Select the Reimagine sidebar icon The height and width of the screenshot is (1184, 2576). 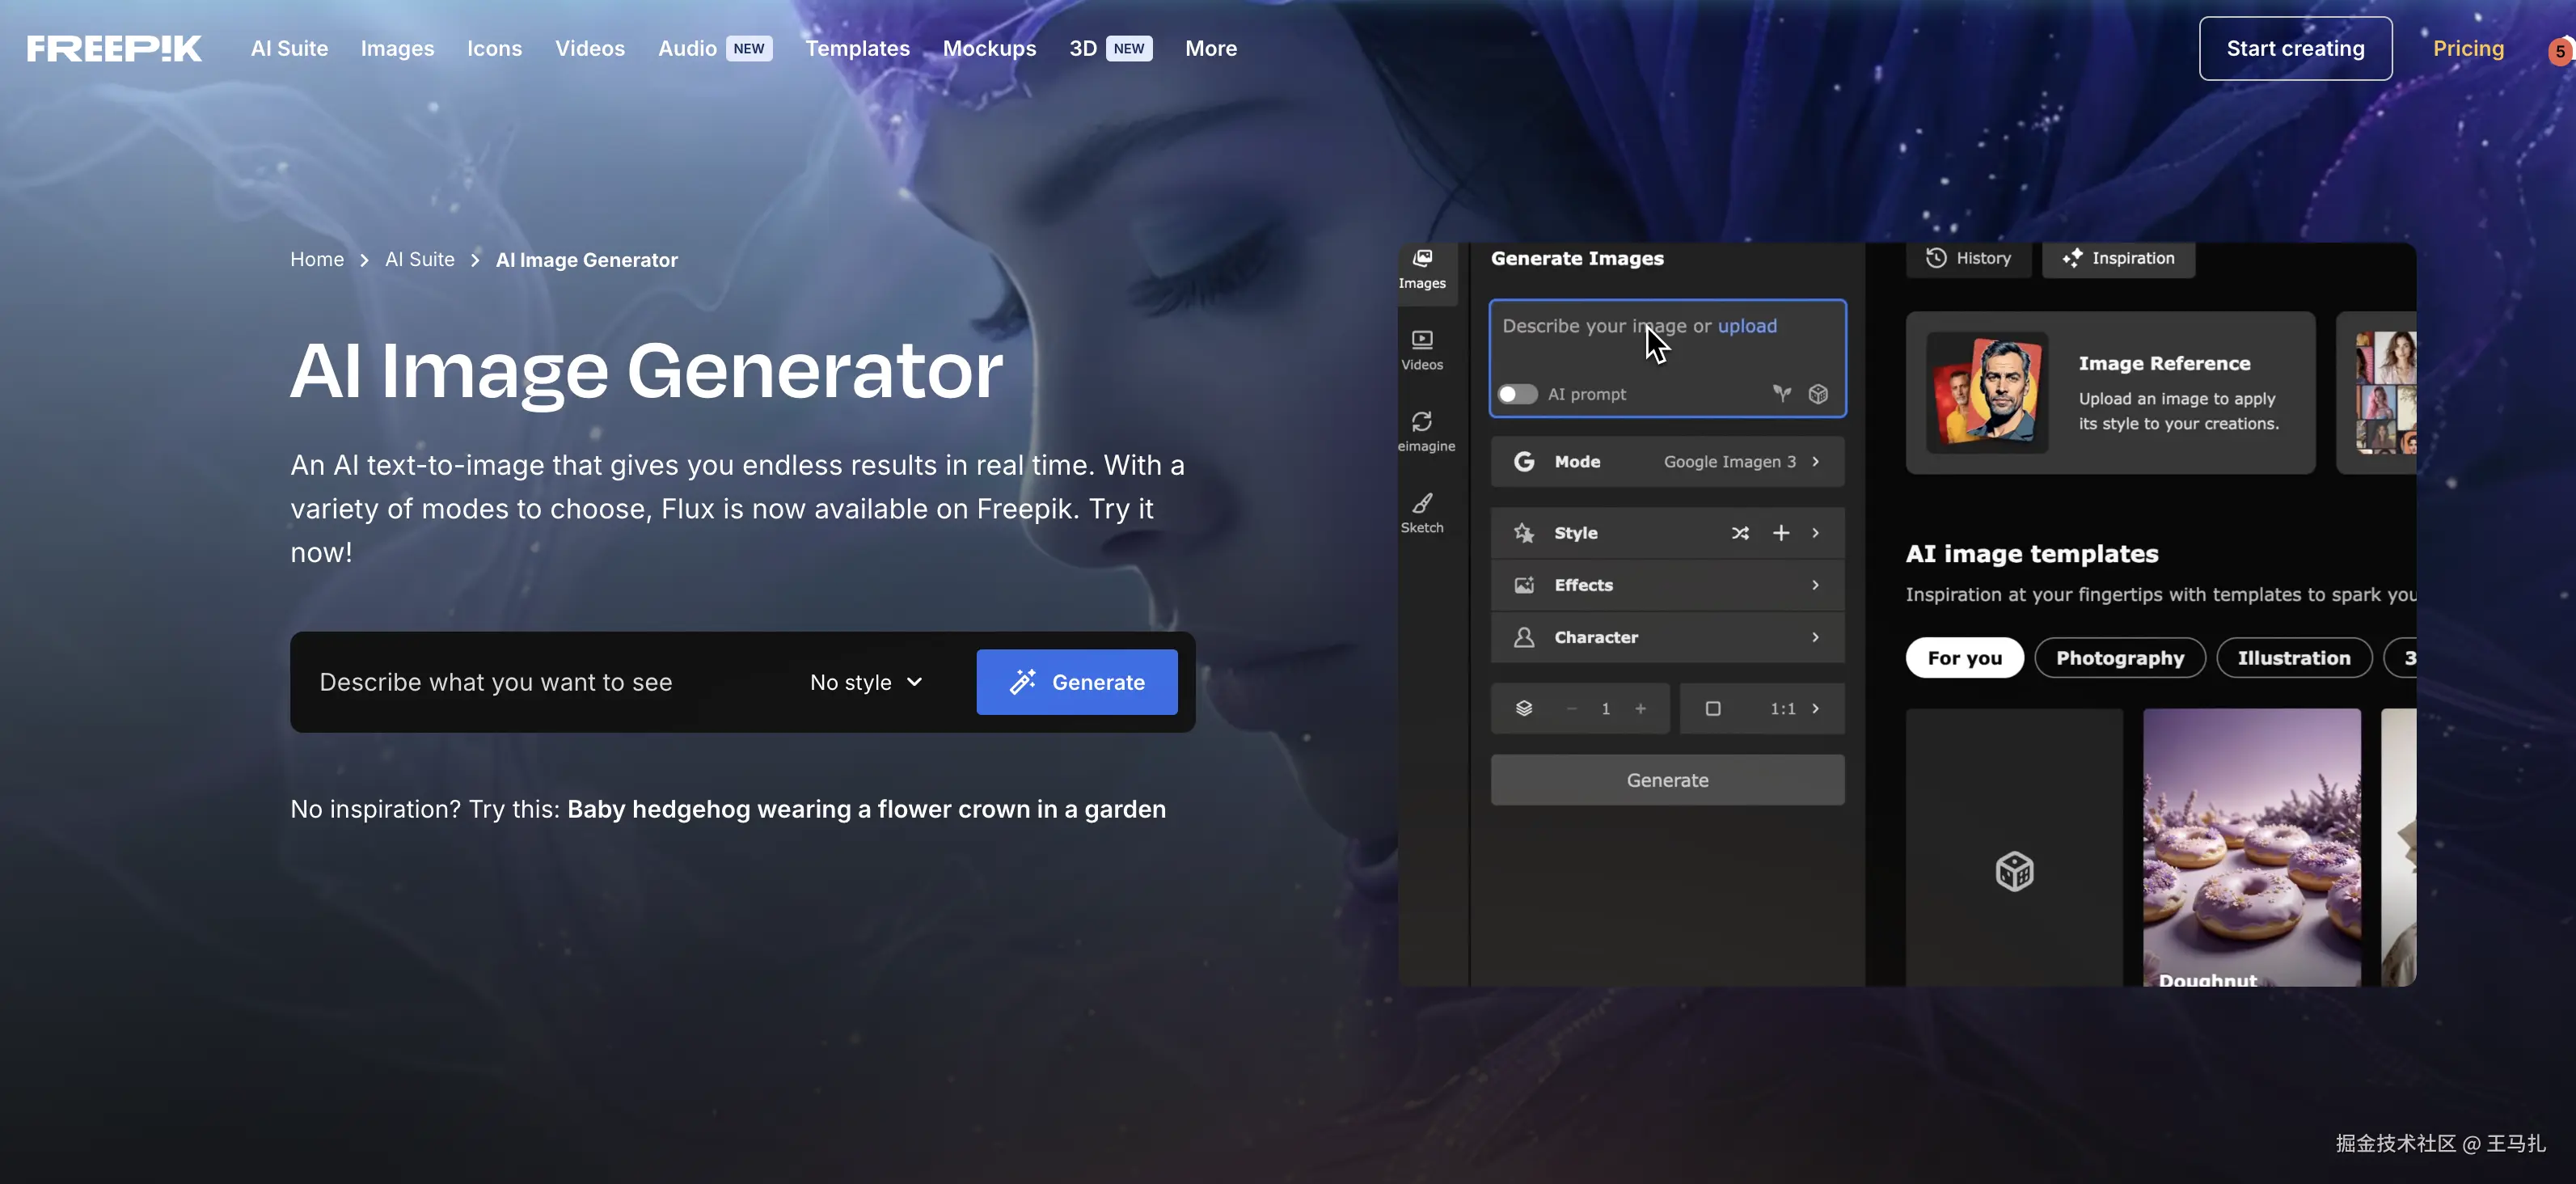(1422, 421)
